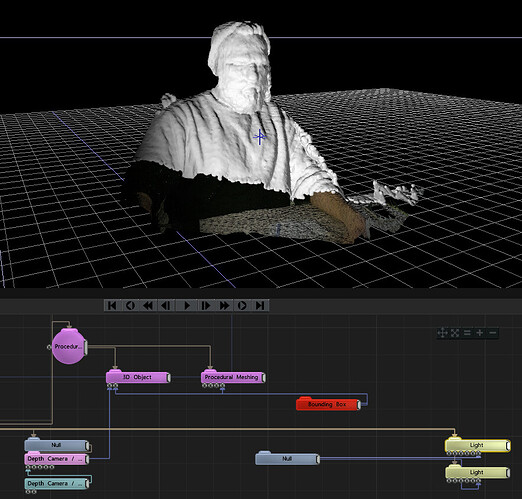Select the pink Depth Camera node
The width and height of the screenshot is (522, 499).
56,459
